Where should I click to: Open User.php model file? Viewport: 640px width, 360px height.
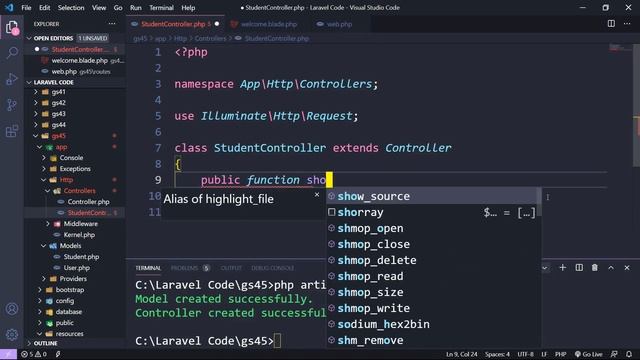(x=77, y=268)
